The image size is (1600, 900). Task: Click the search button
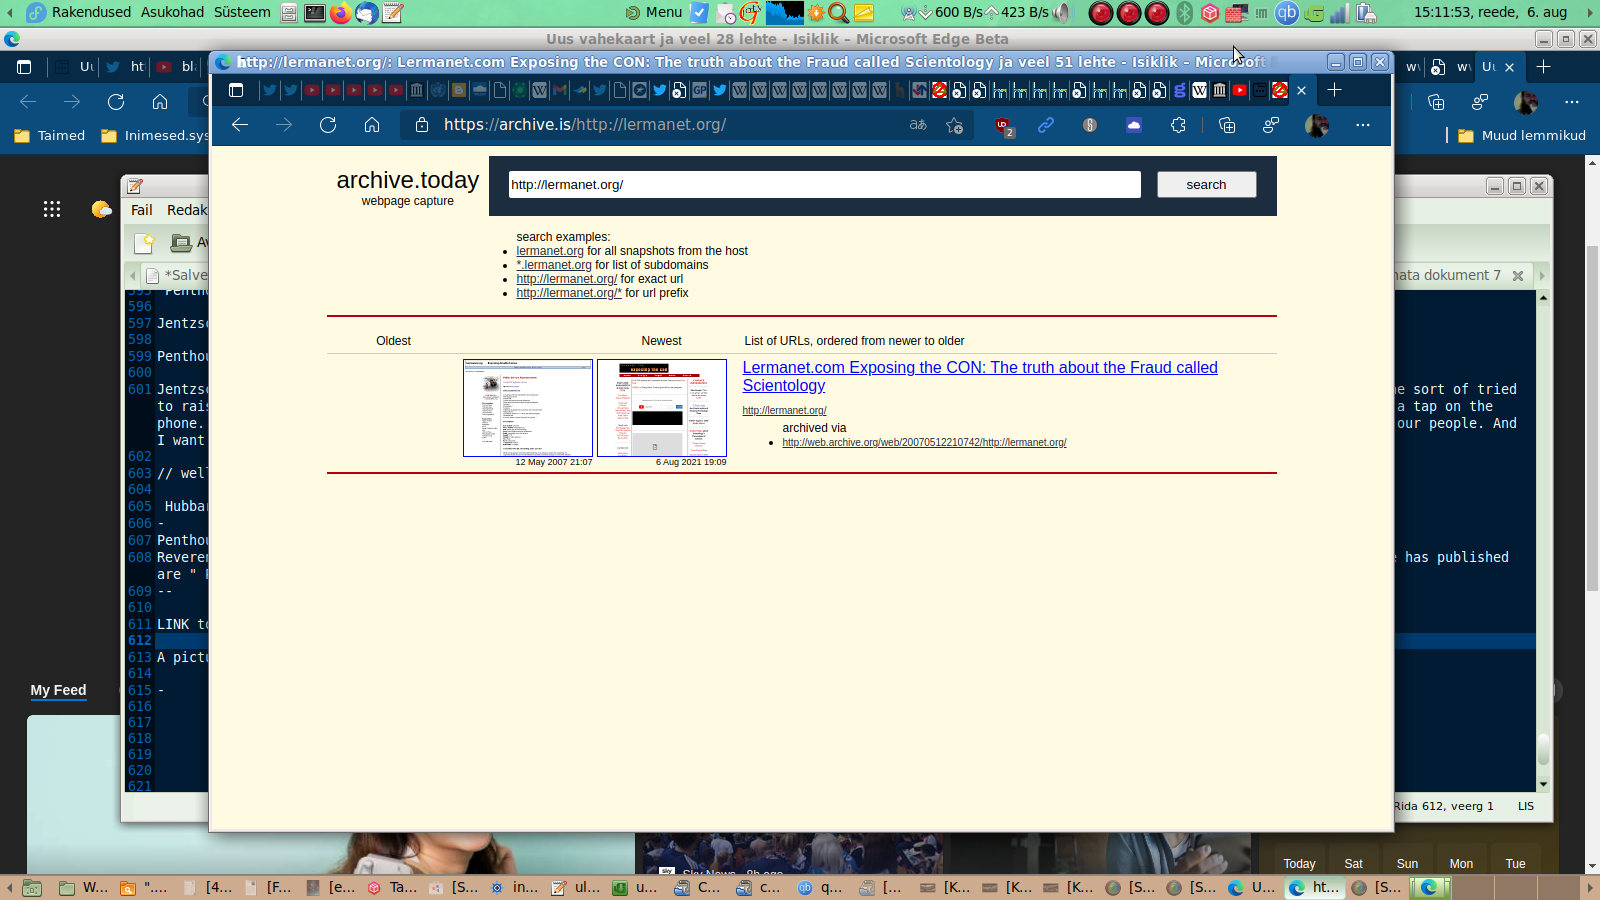tap(1206, 185)
